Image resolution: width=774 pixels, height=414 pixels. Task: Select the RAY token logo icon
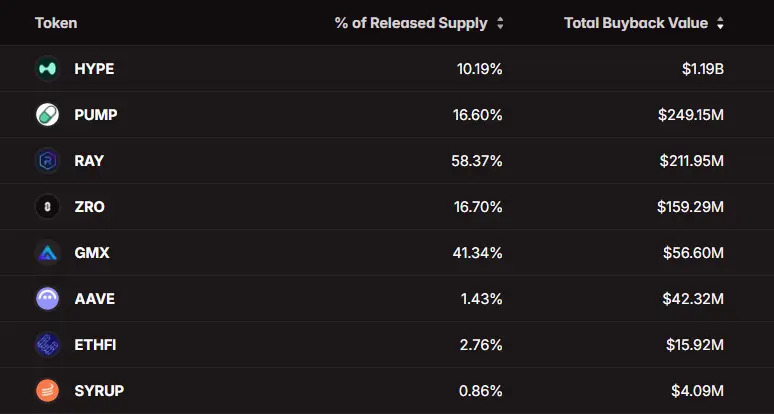47,161
